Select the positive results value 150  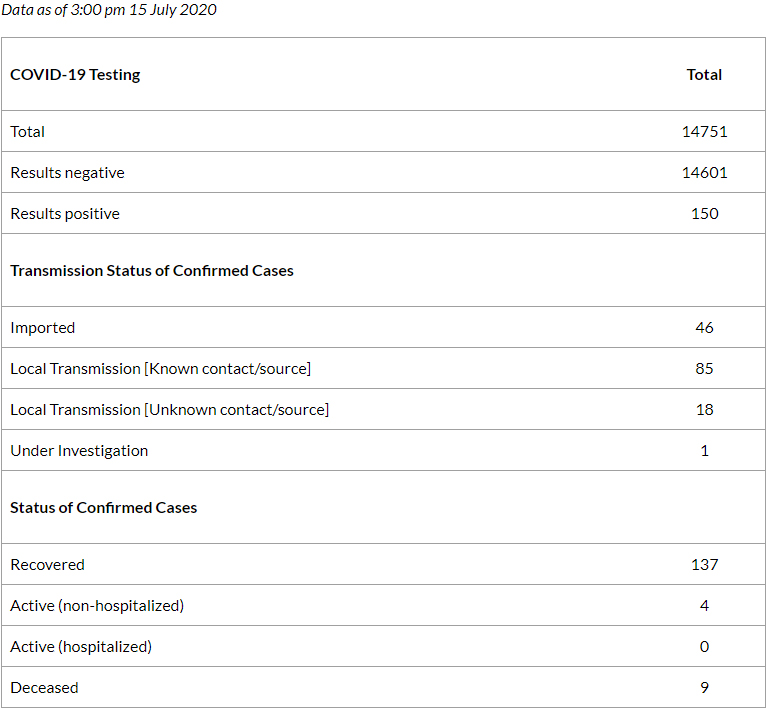click(704, 214)
